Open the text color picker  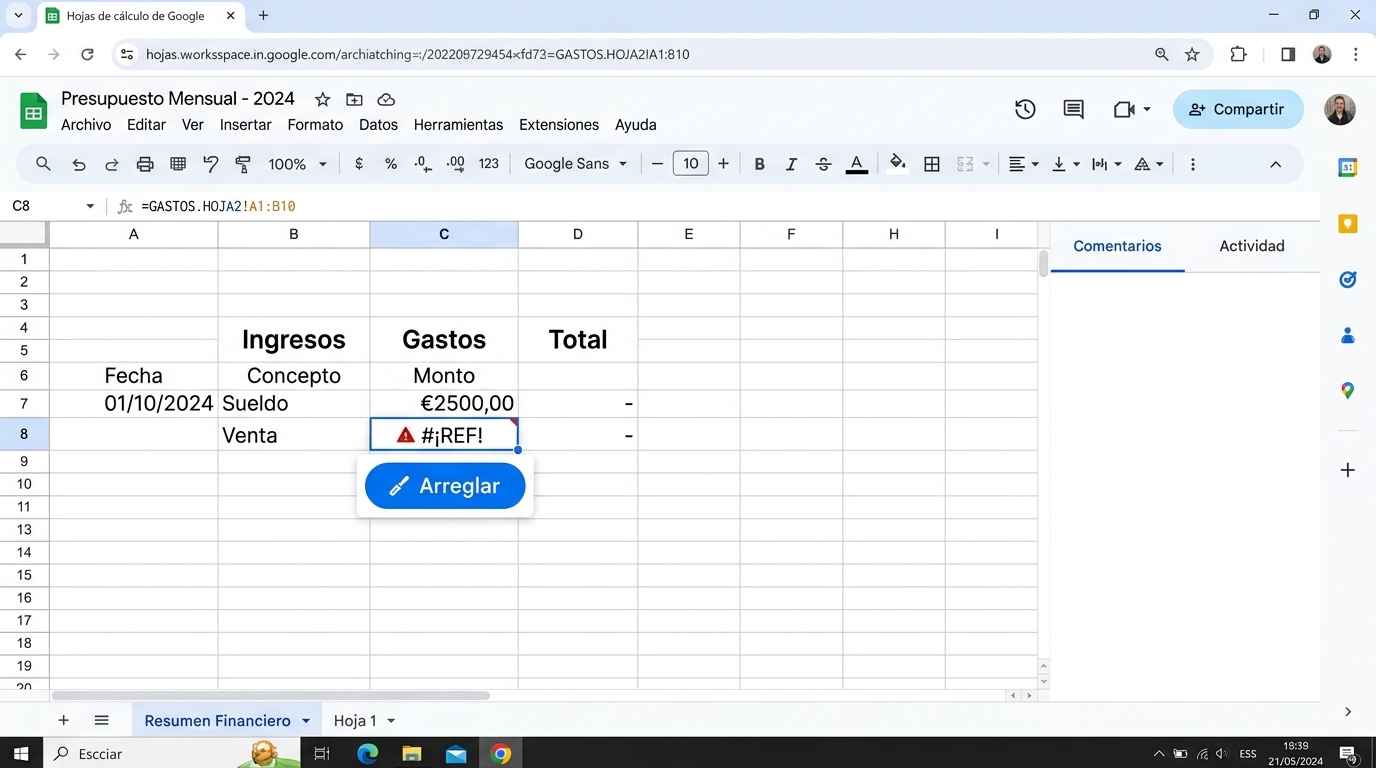857,164
